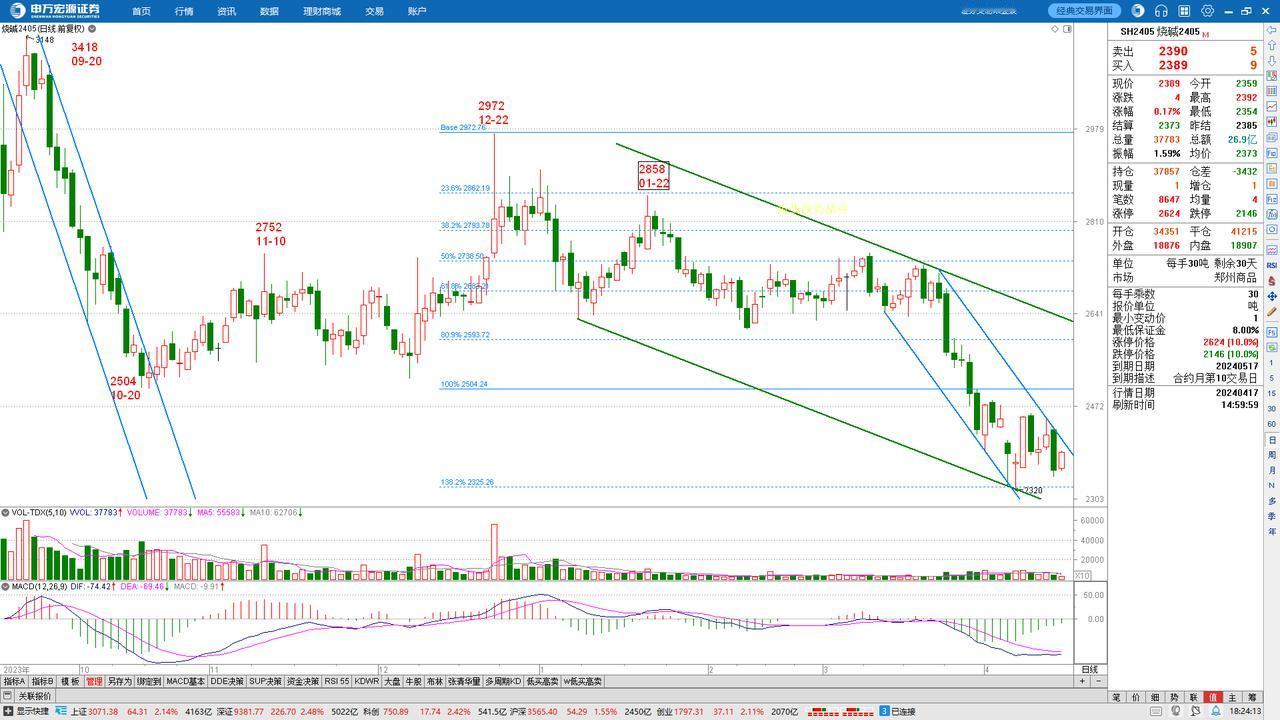Select the 年 yearly period in sidebar
The width and height of the screenshot is (1280, 720).
[1272, 531]
